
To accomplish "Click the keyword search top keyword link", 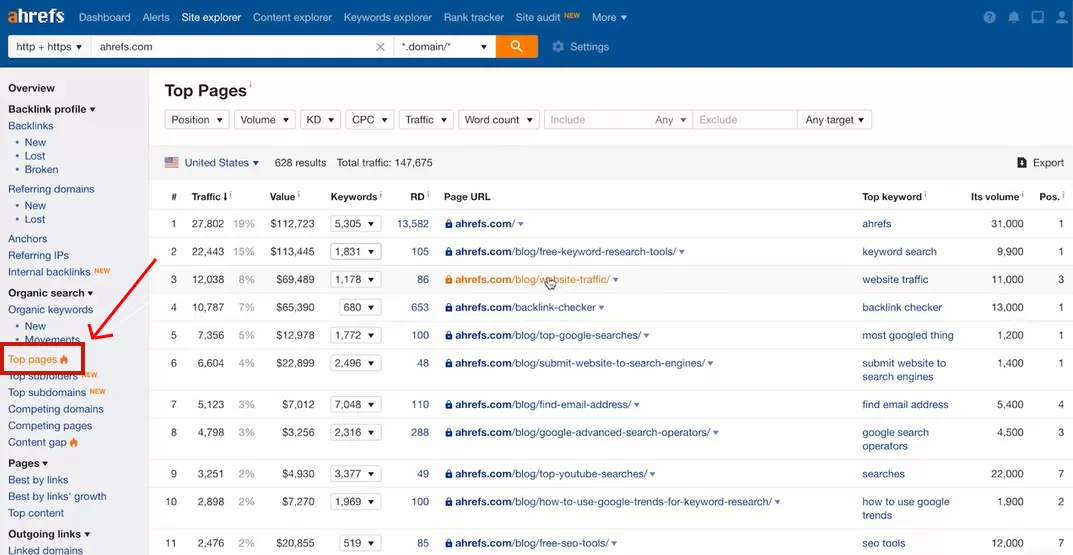I will 899,252.
